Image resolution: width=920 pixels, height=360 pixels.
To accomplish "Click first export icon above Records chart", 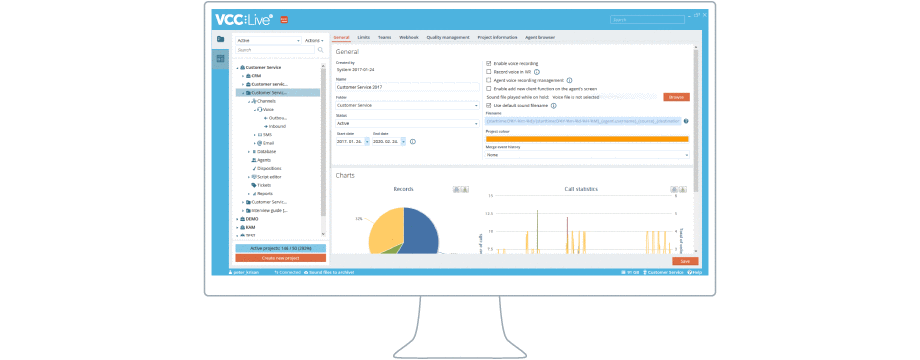I will (456, 189).
